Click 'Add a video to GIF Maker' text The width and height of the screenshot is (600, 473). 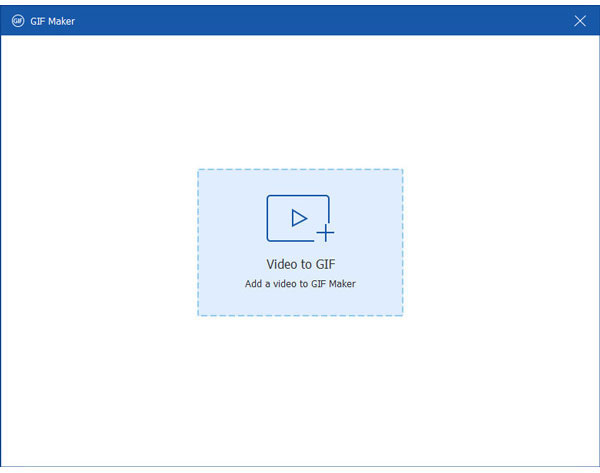click(300, 284)
